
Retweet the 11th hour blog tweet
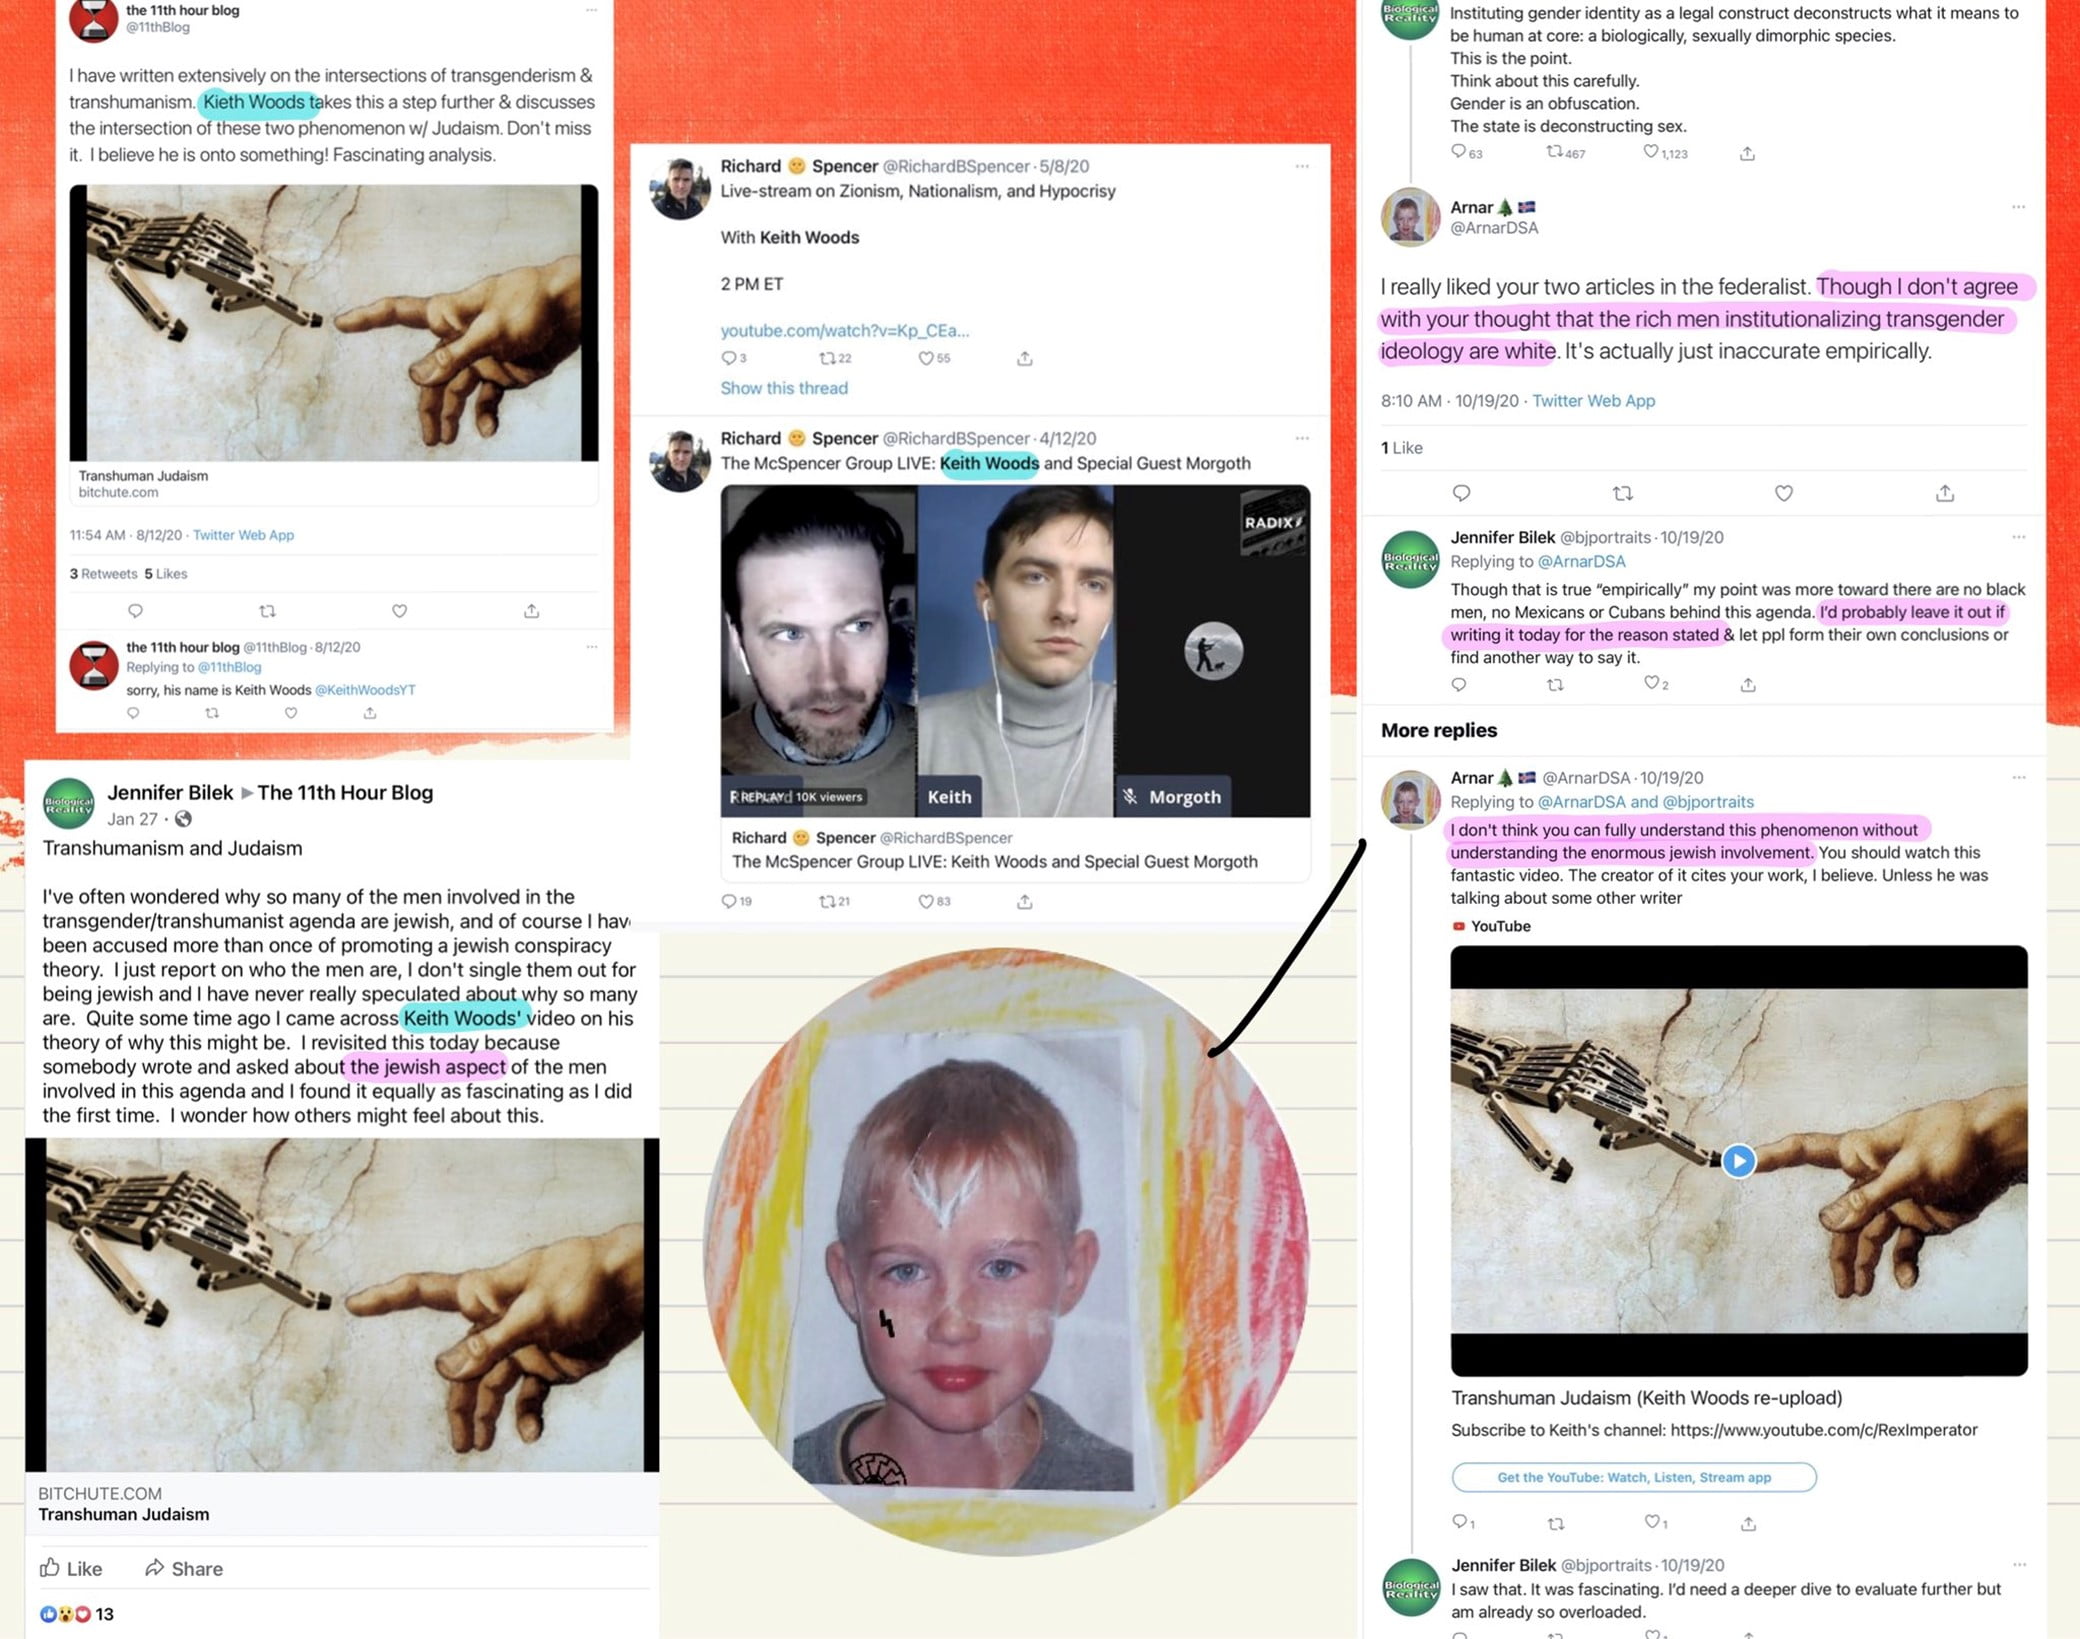pyautogui.click(x=267, y=611)
